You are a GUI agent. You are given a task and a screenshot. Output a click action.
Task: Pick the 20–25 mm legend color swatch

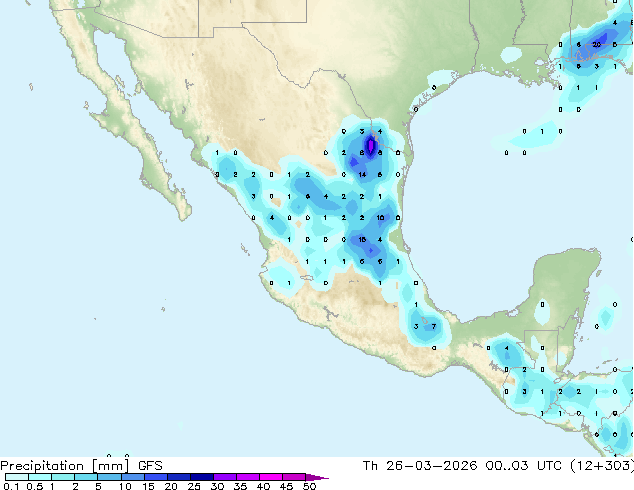[x=178, y=477]
